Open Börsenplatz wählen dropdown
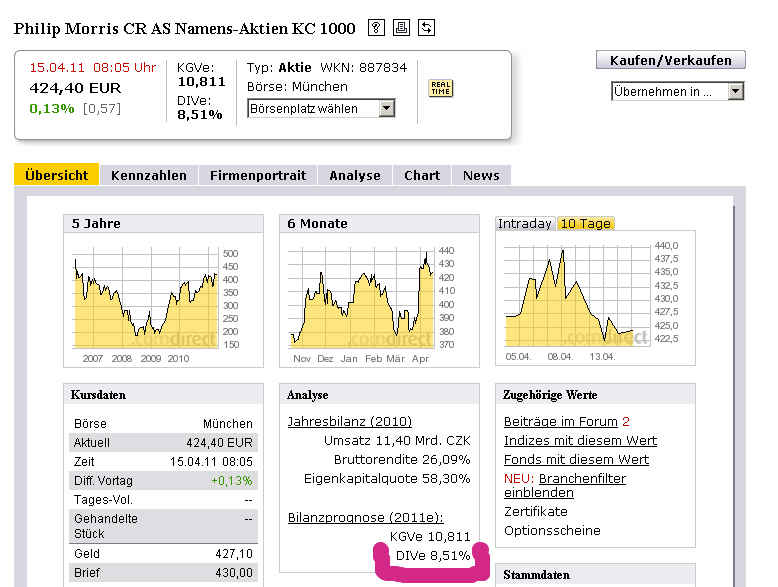778x587 pixels. [321, 109]
